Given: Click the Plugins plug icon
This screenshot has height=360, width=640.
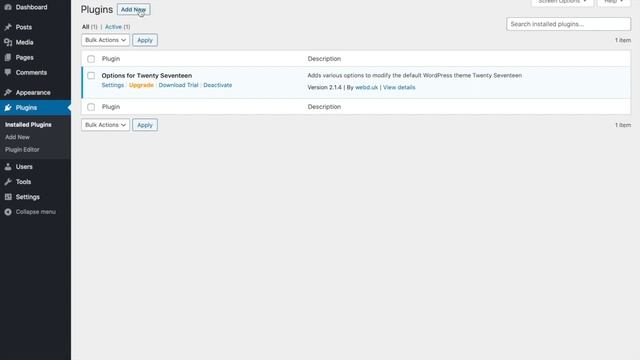Looking at the screenshot, I should coord(8,107).
